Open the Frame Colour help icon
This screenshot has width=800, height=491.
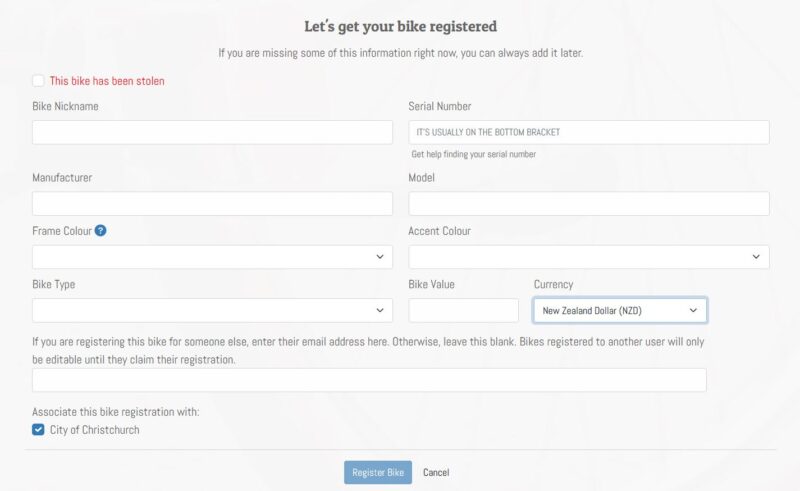[101, 231]
